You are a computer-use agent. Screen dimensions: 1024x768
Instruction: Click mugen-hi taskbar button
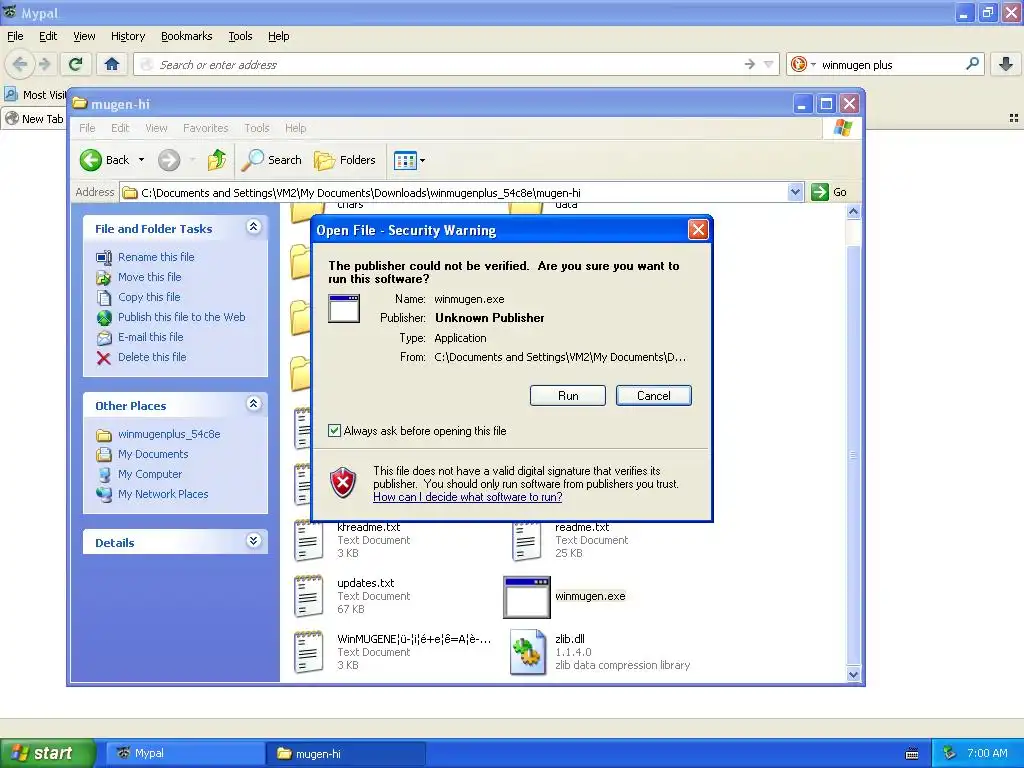coord(346,753)
